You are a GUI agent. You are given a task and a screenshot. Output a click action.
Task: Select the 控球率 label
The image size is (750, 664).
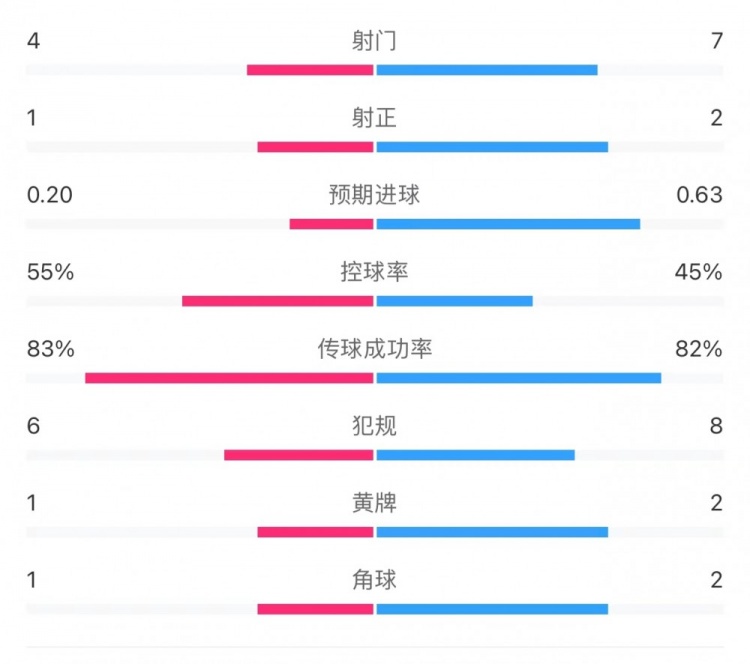[374, 271]
